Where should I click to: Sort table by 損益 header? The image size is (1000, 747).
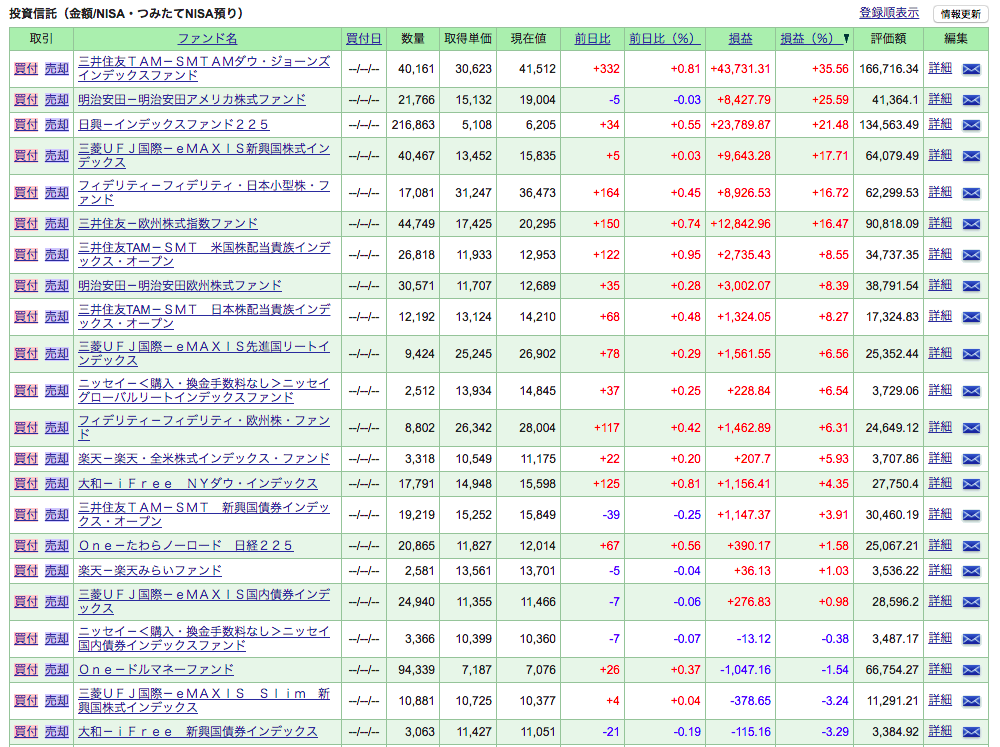[x=740, y=39]
